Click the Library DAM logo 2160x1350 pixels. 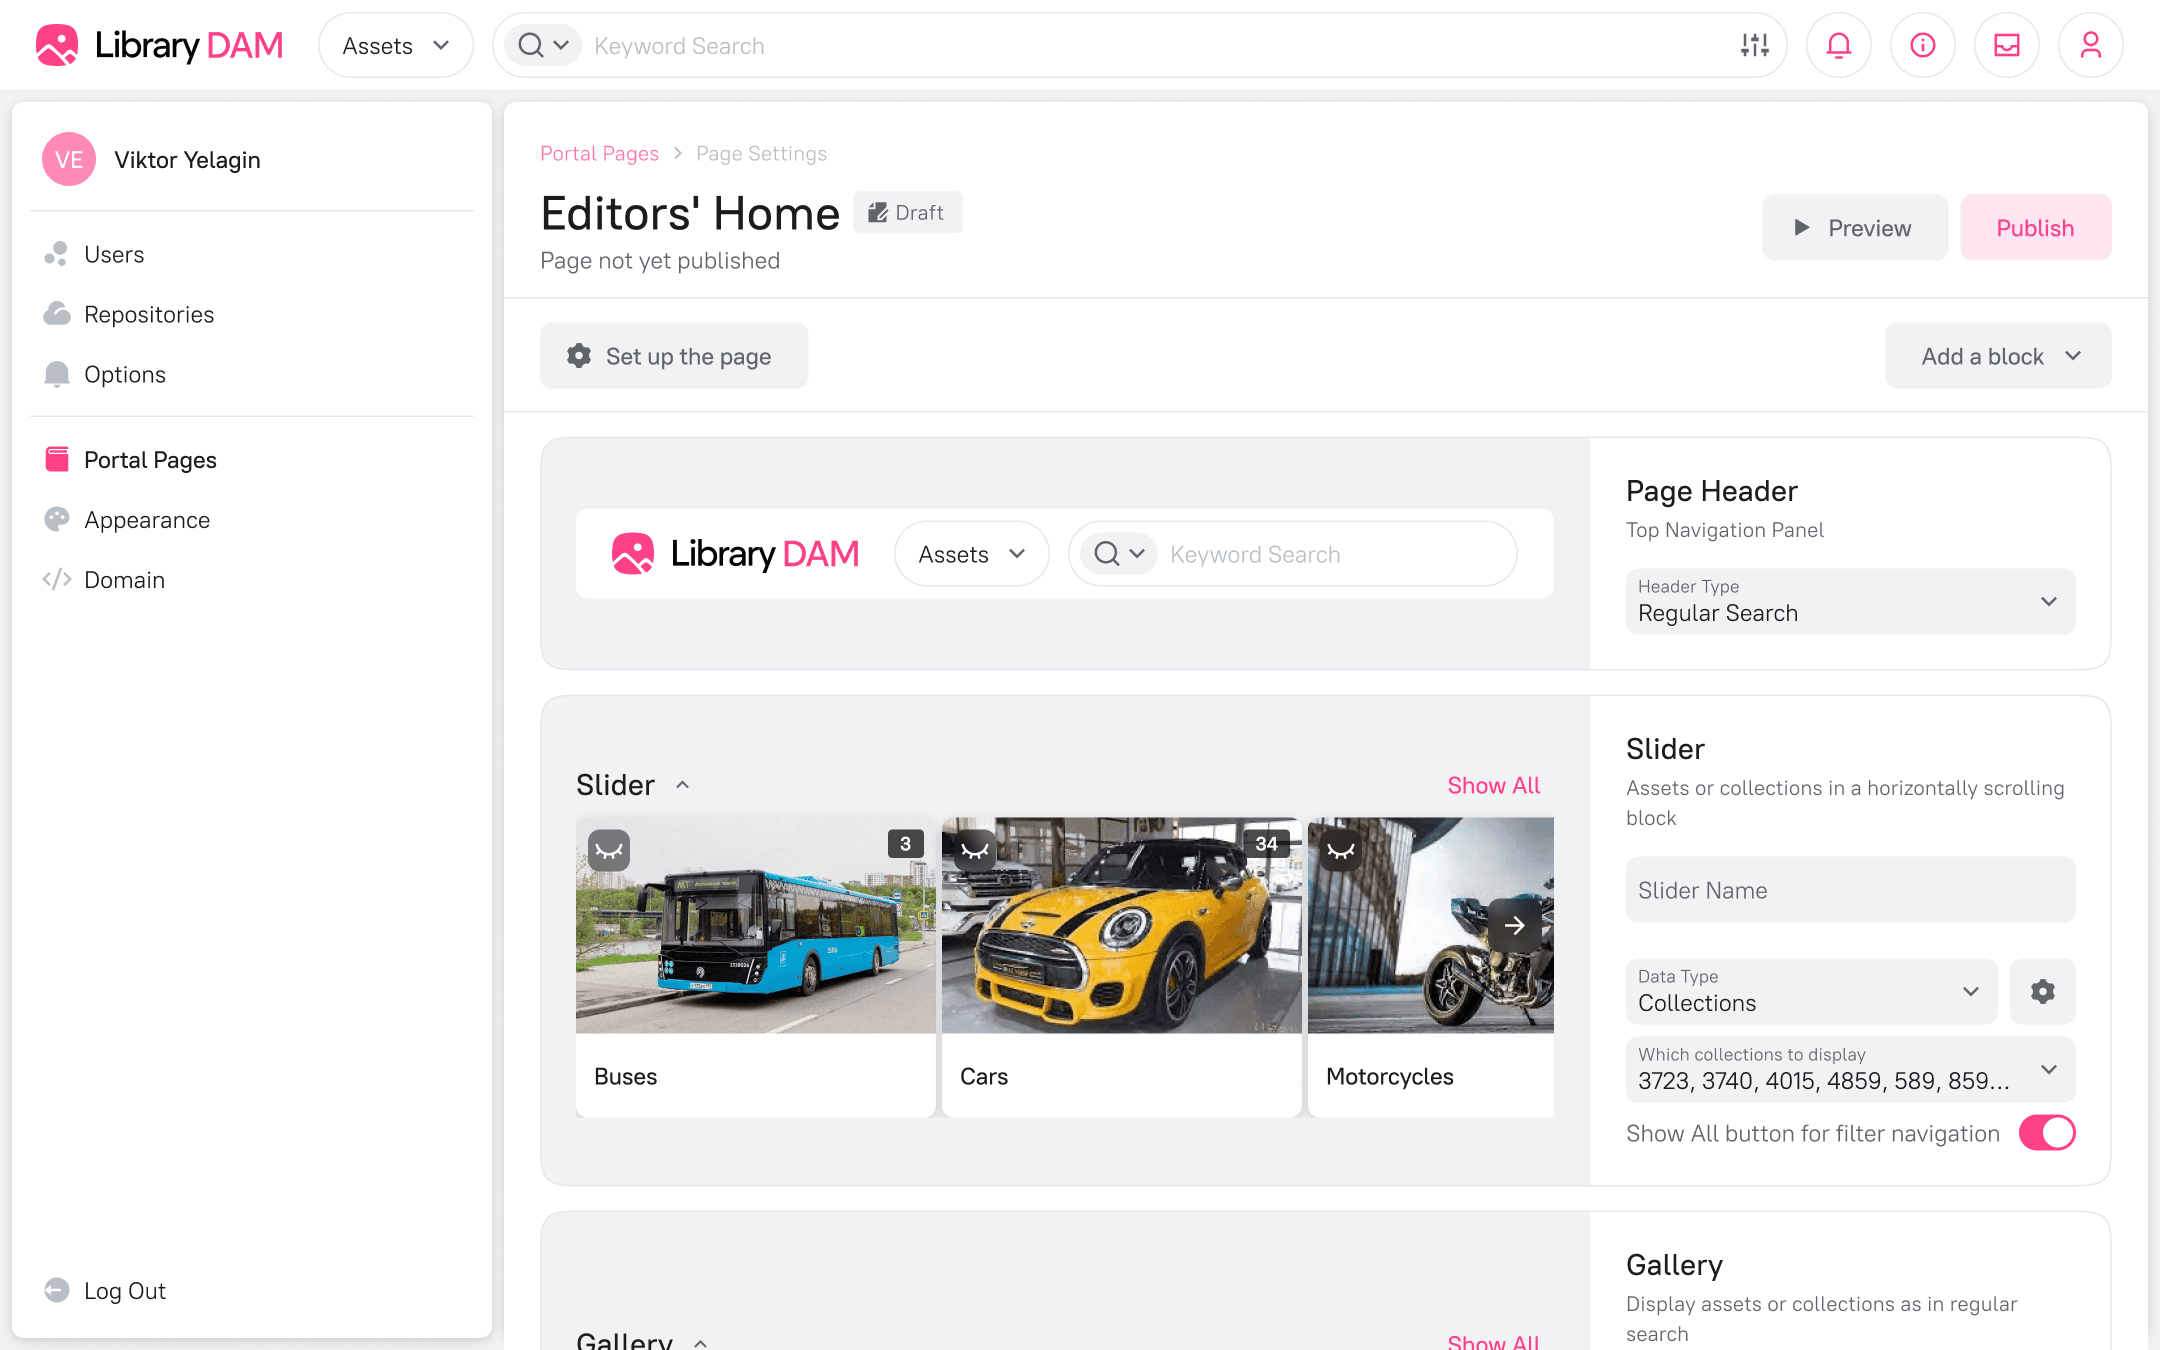[160, 45]
